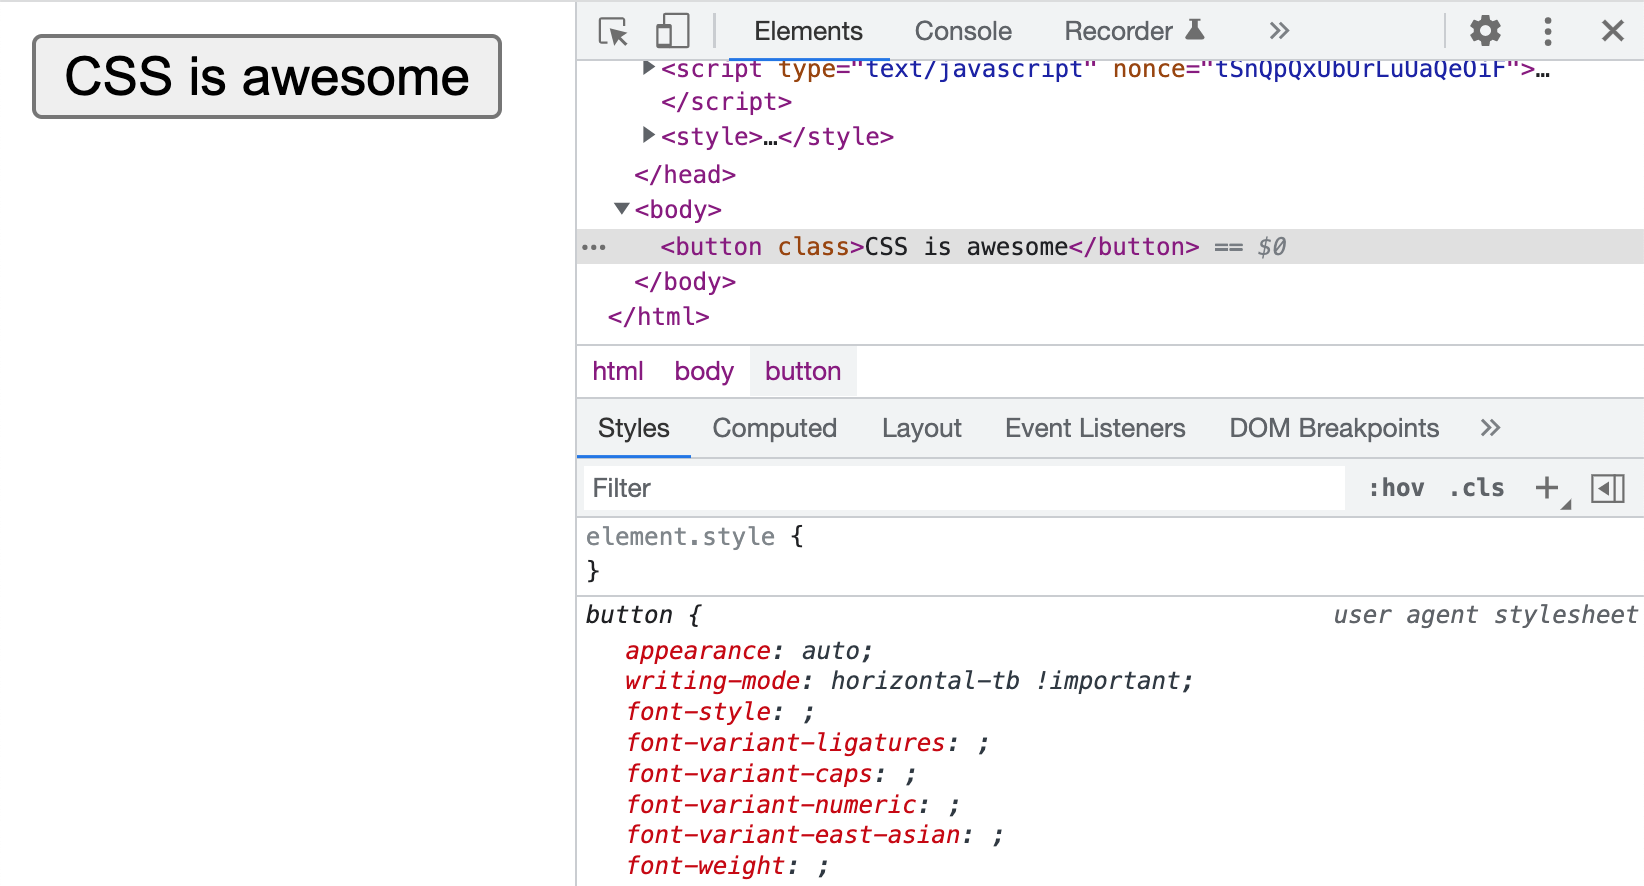The height and width of the screenshot is (886, 1644).
Task: Close the DevTools panel
Action: tap(1612, 32)
